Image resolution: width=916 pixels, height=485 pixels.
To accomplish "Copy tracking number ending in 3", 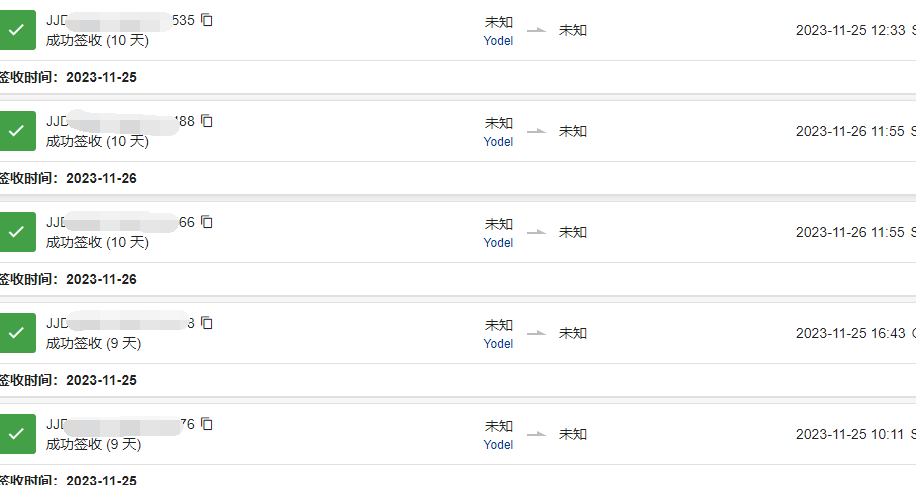I will [x=207, y=323].
